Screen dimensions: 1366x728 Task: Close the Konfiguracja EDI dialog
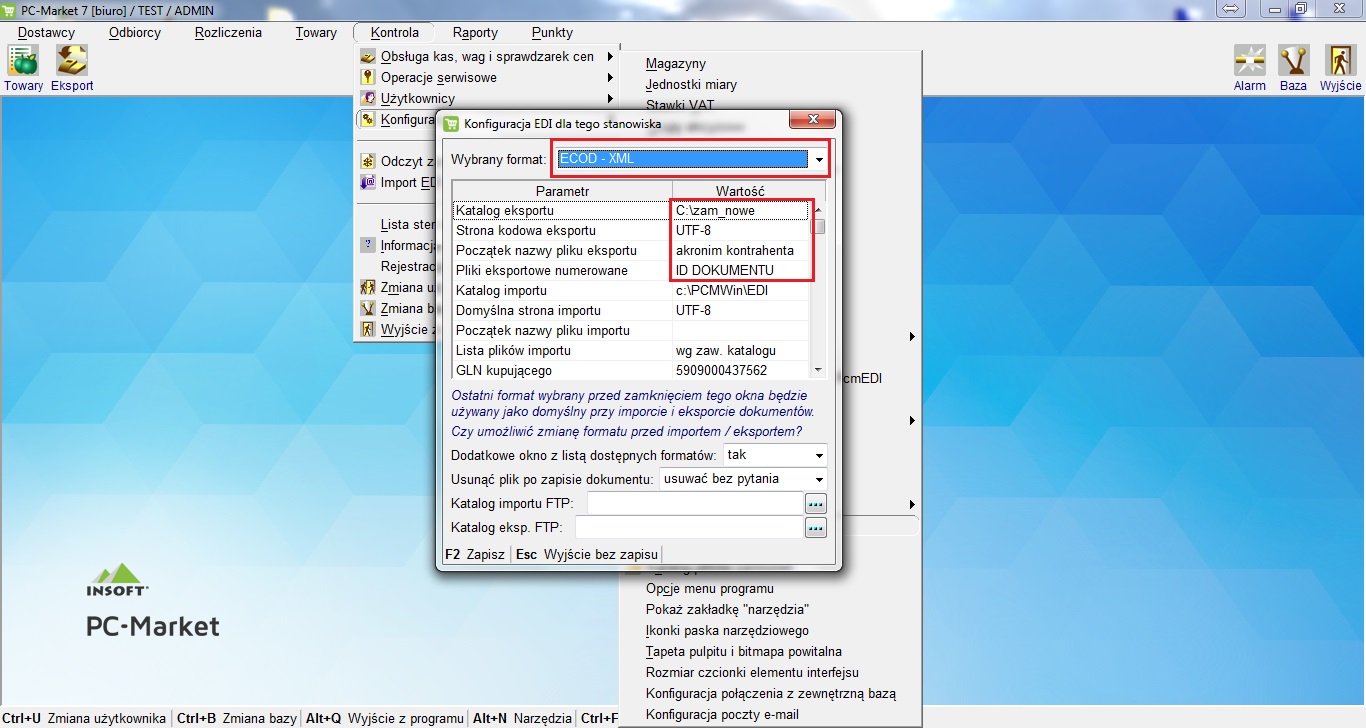tap(813, 121)
